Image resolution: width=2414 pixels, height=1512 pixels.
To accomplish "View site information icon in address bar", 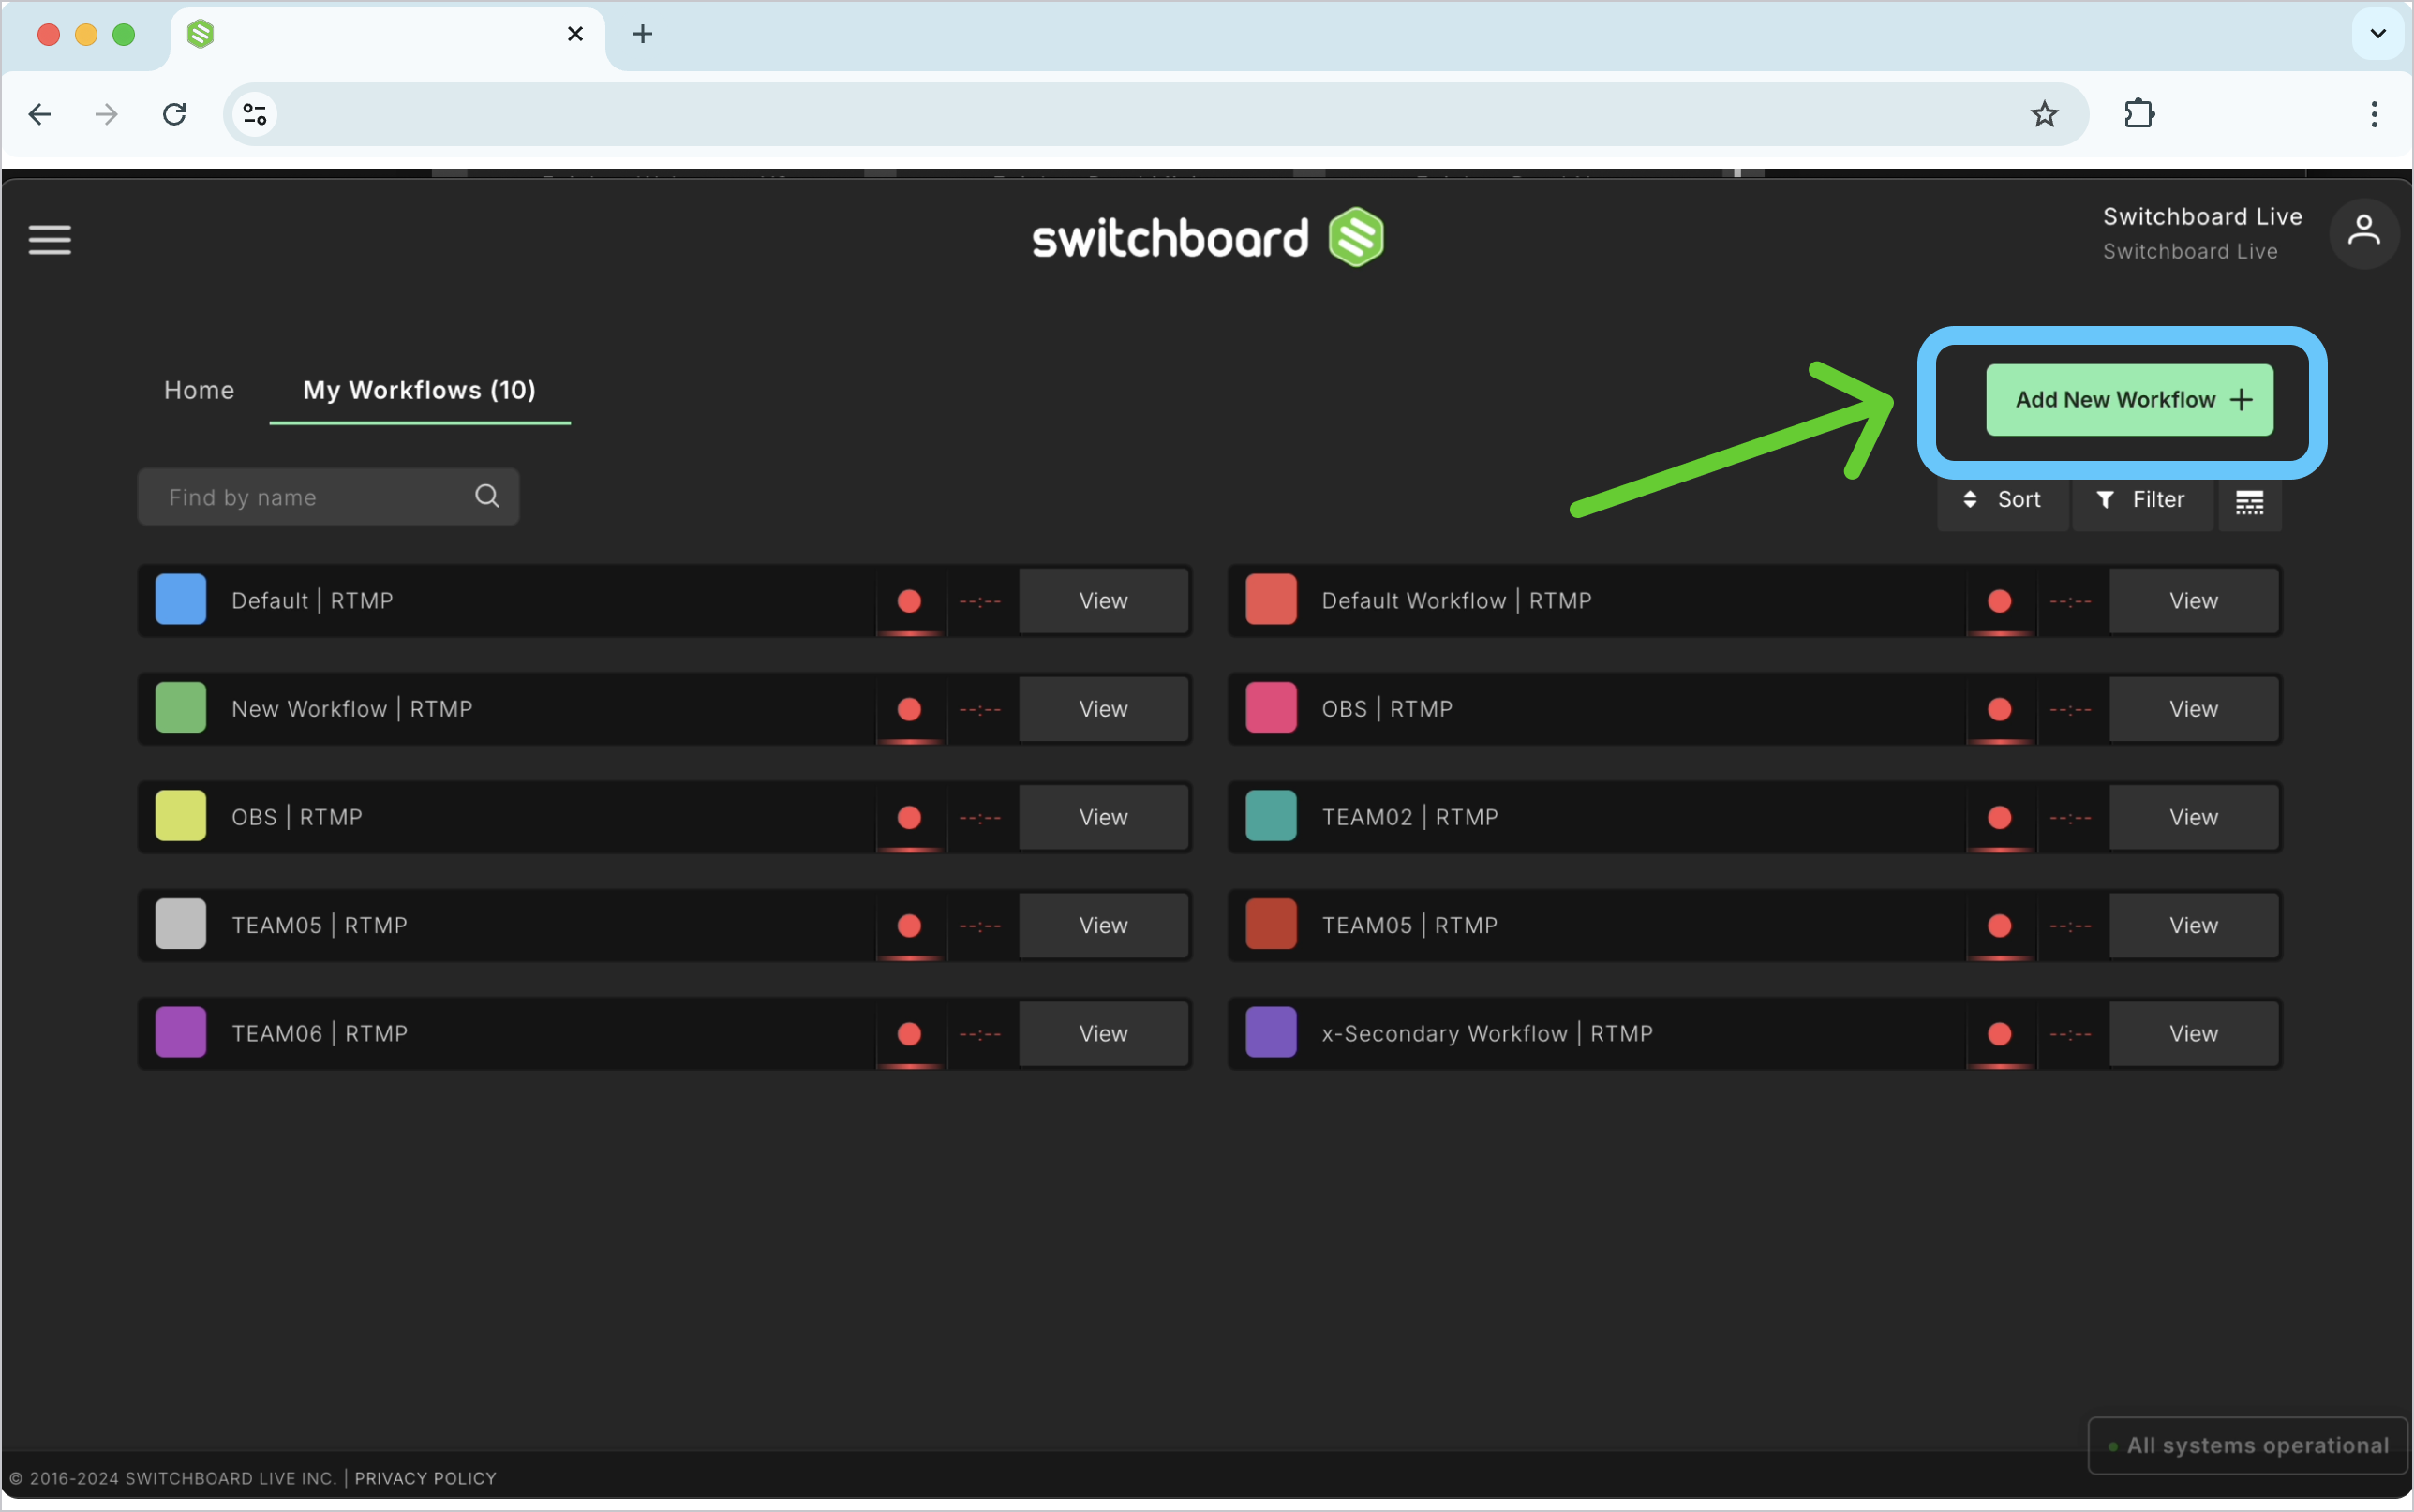I will pyautogui.click(x=255, y=114).
